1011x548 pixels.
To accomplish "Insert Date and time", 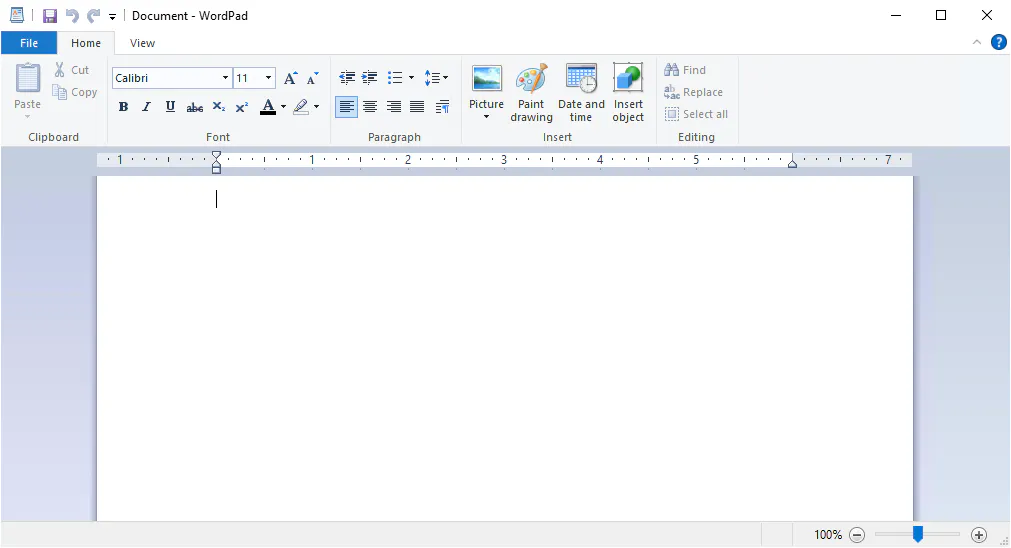I will click(581, 93).
